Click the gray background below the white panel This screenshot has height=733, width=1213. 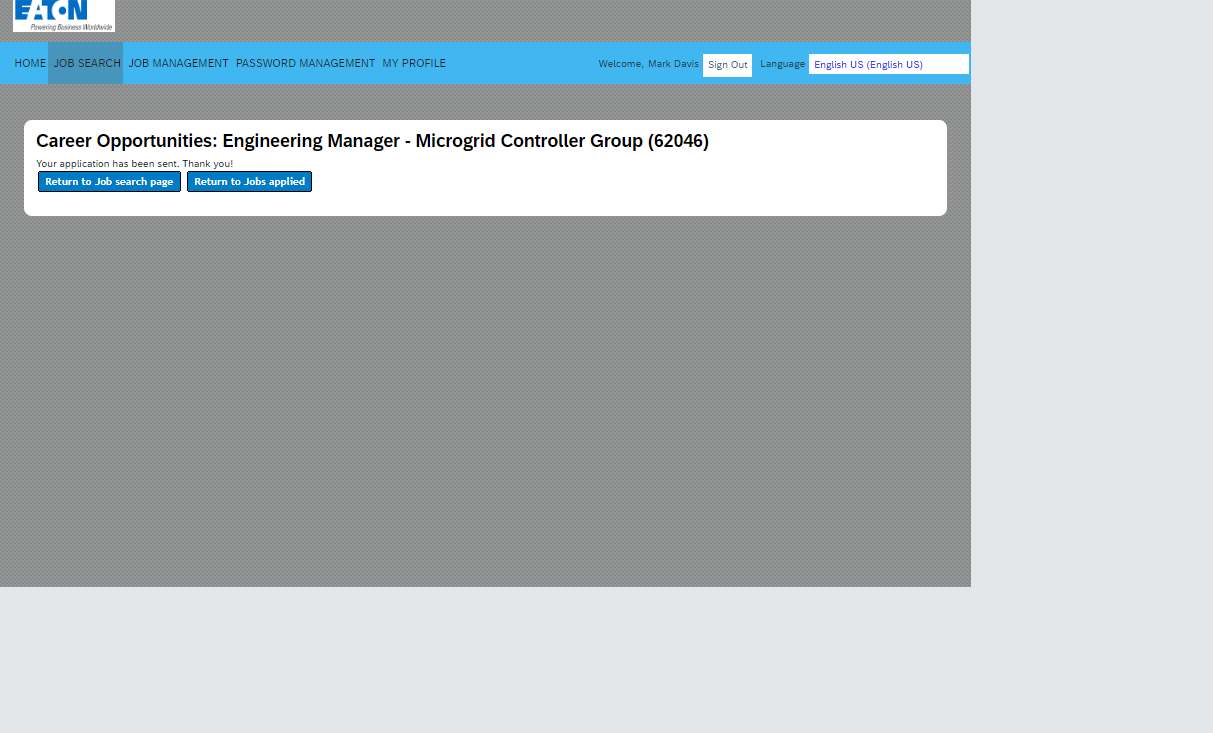pos(485,400)
